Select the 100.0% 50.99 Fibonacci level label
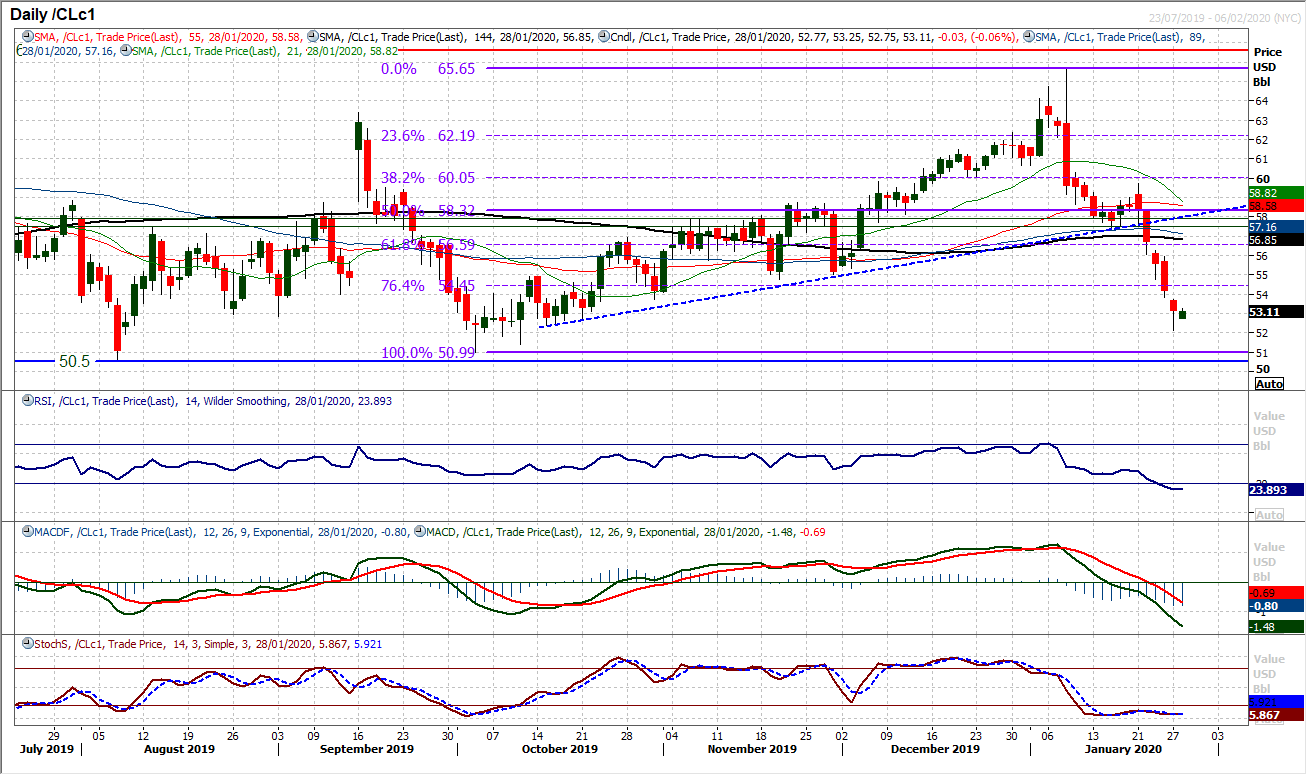 point(425,353)
